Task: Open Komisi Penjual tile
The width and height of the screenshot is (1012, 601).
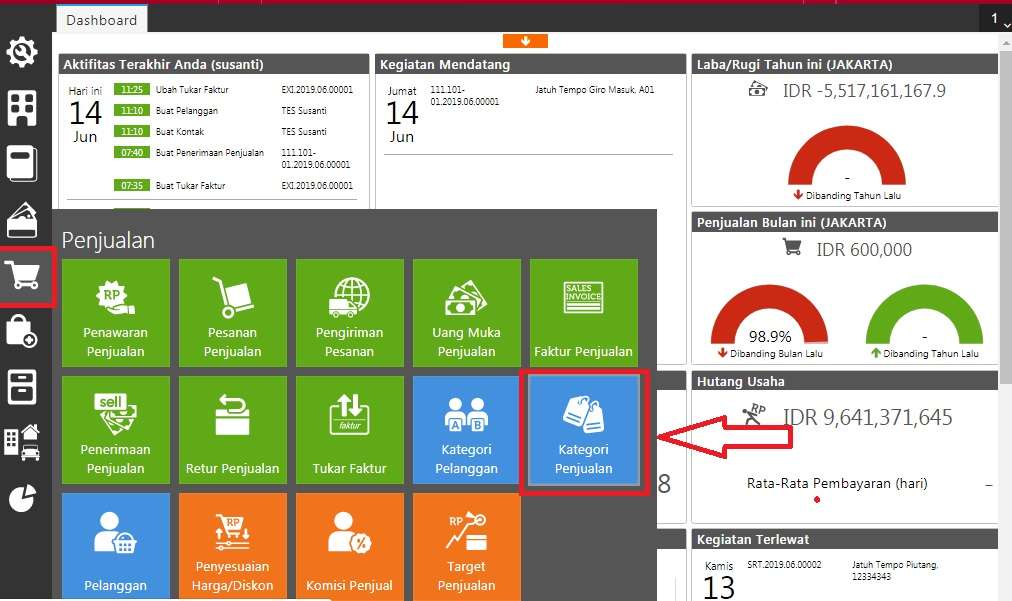Action: [350, 546]
